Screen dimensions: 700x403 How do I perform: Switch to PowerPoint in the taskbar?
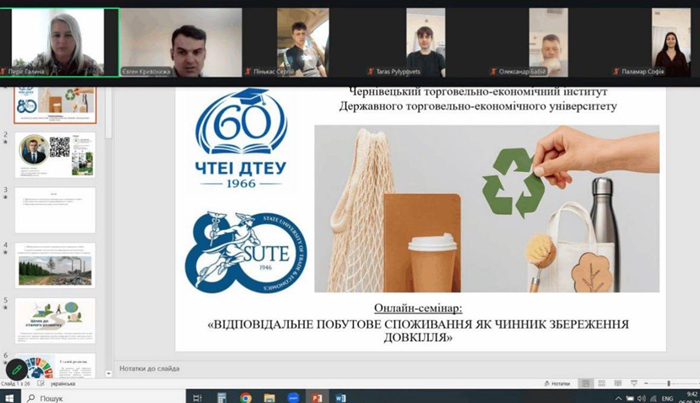tap(317, 398)
